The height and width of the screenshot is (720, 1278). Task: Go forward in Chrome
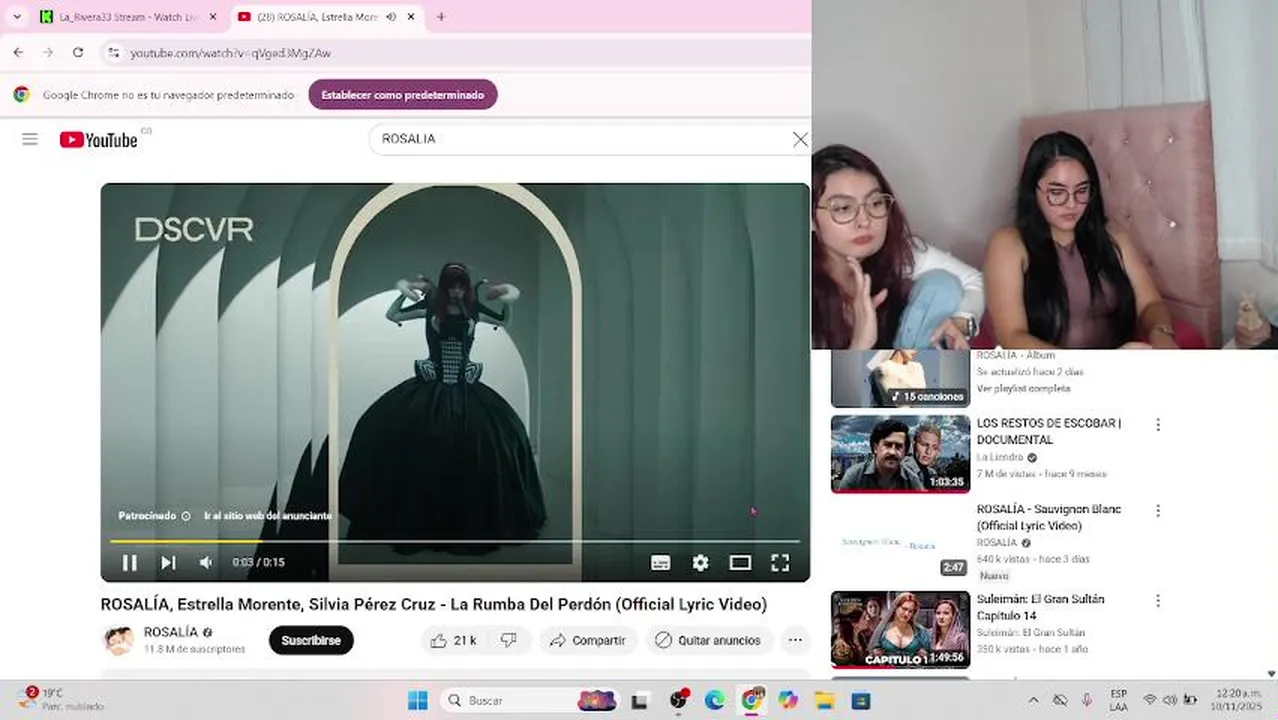click(48, 53)
